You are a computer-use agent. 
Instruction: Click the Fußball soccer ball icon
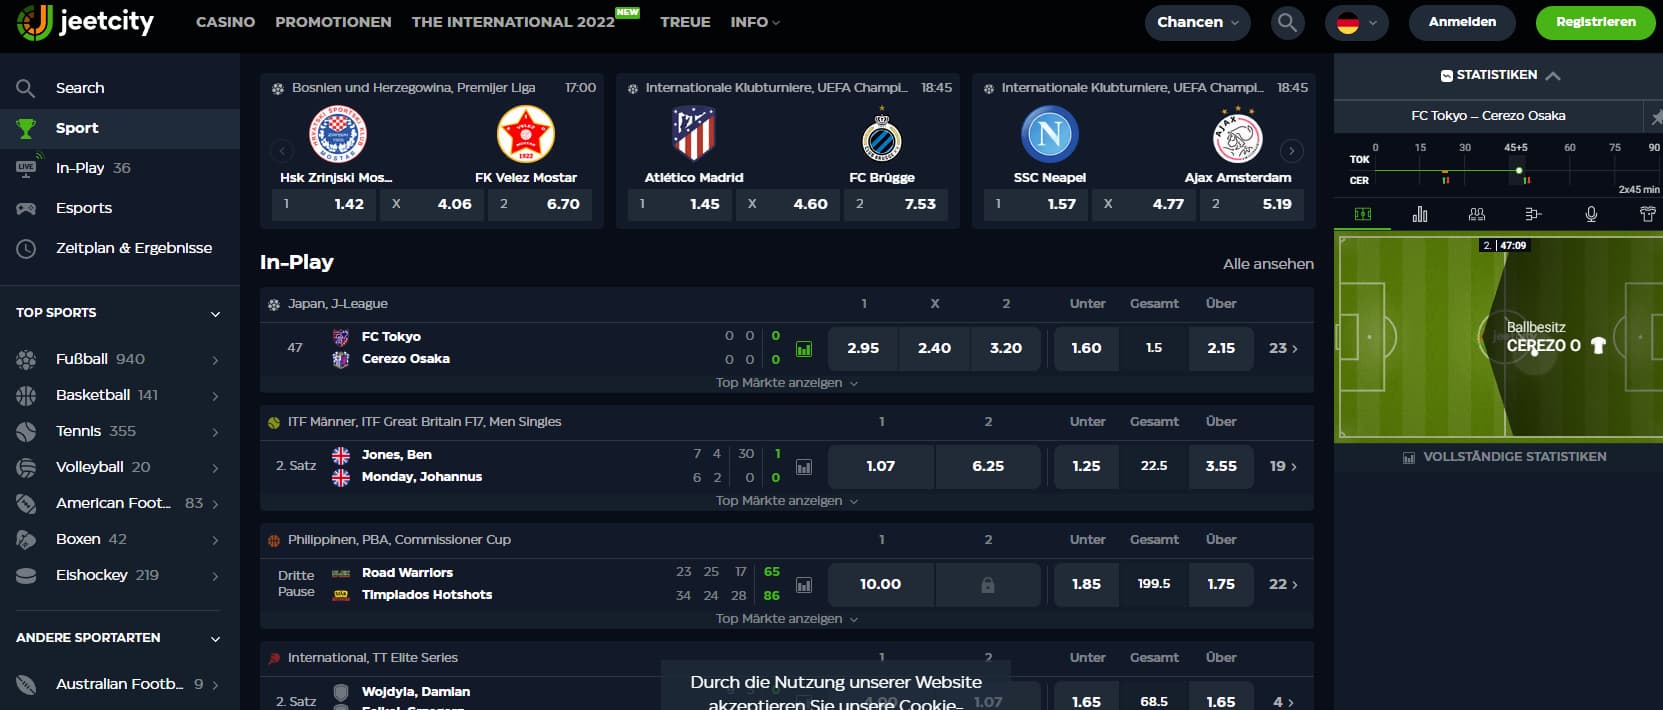[x=27, y=359]
